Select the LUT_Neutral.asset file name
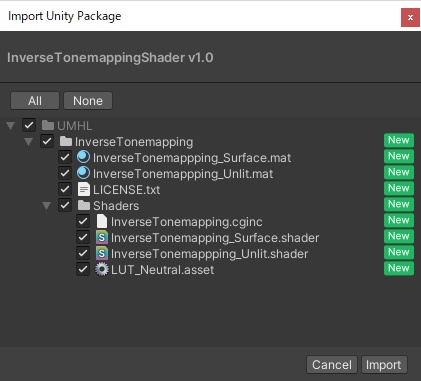The height and width of the screenshot is (381, 421). (163, 270)
